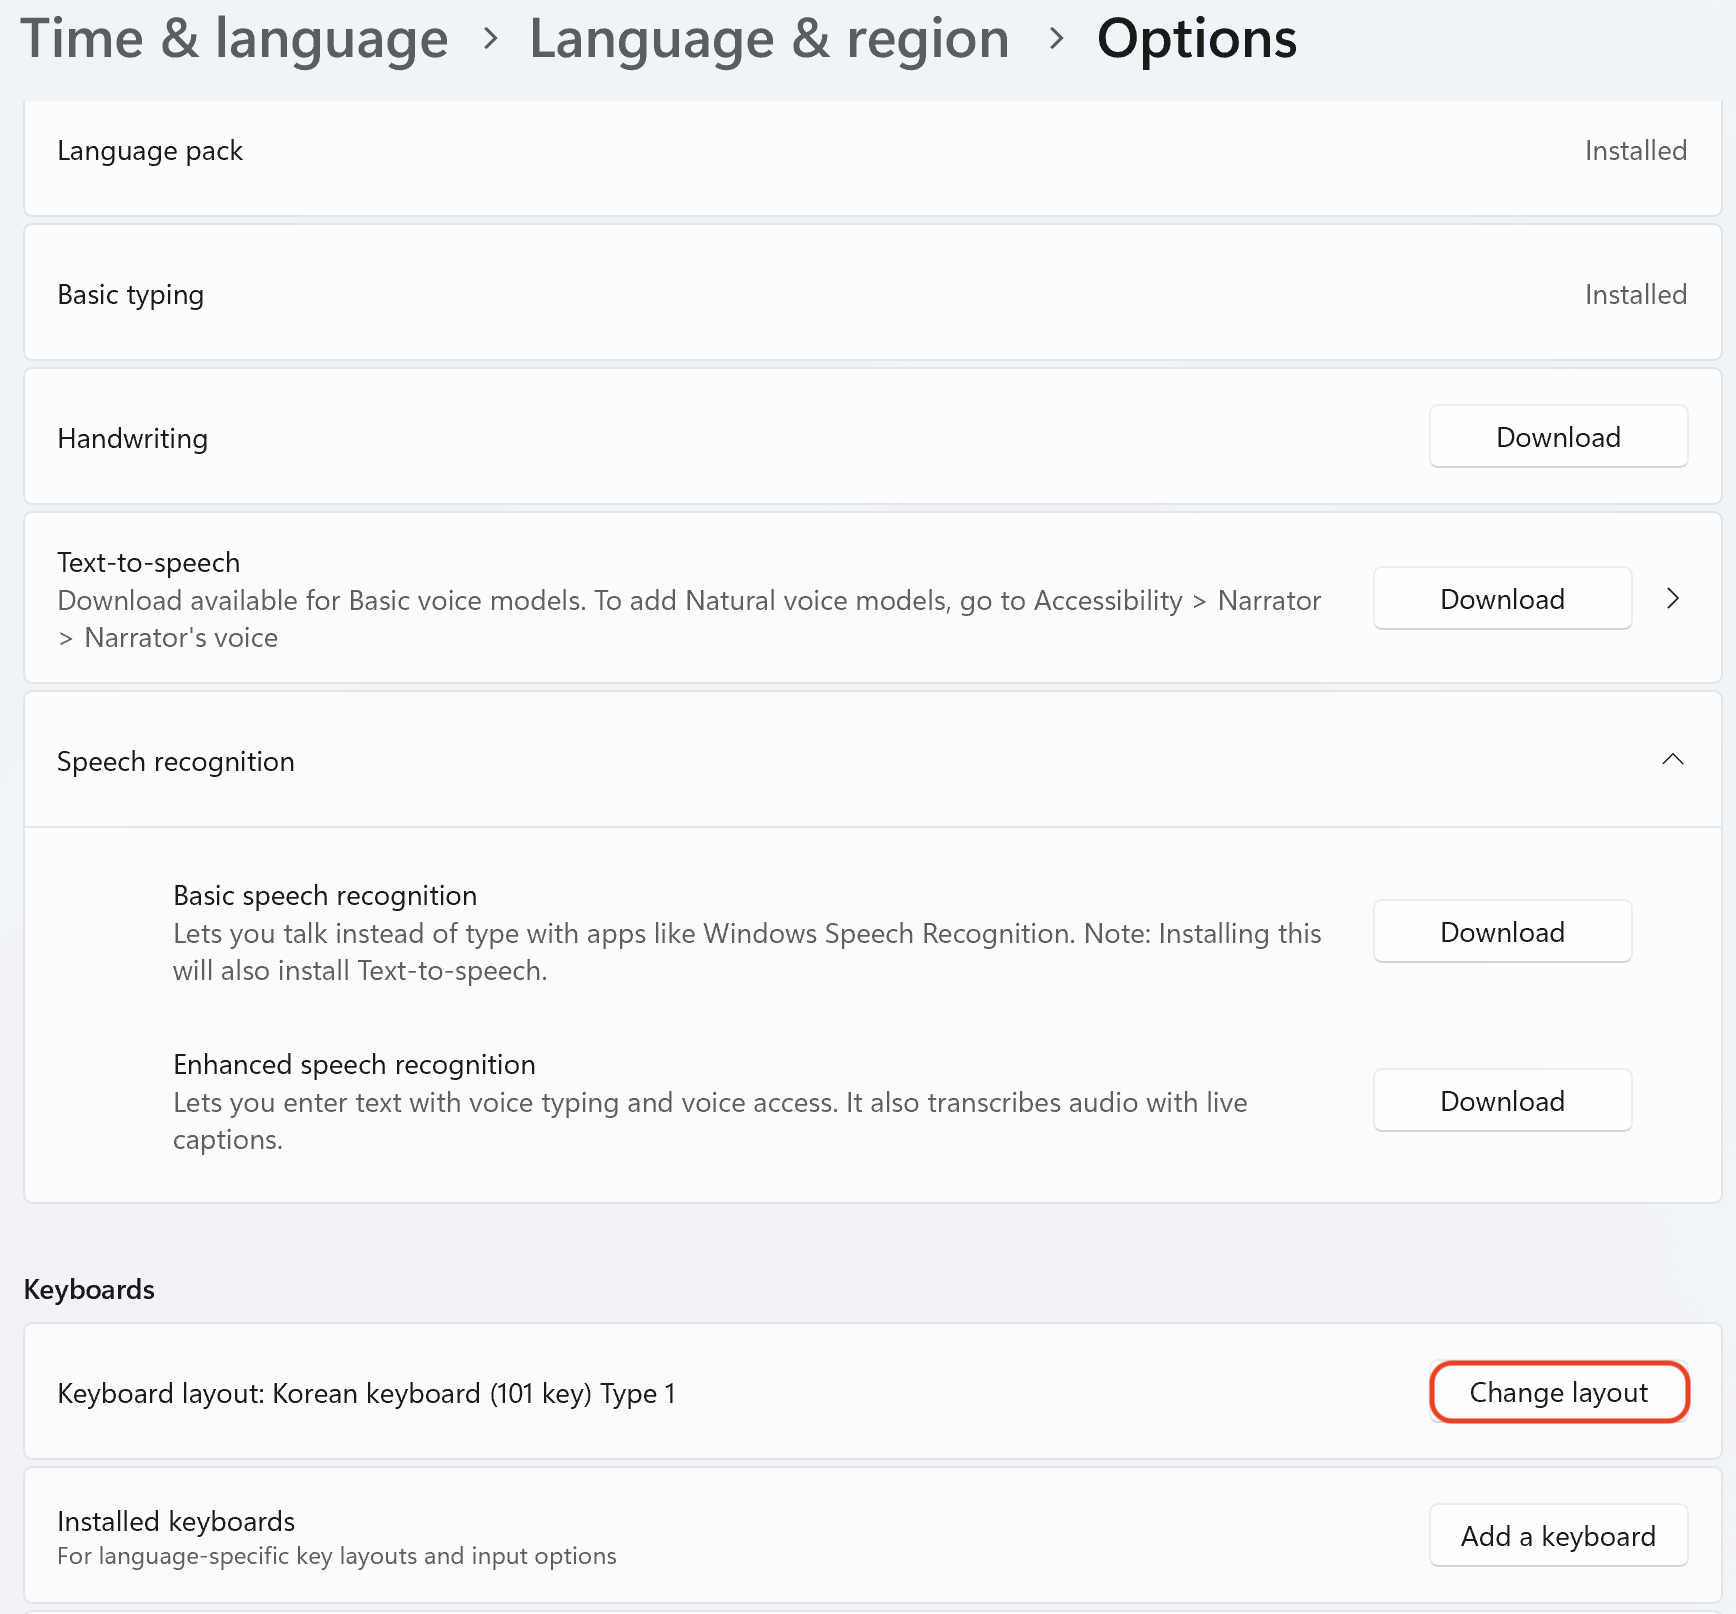The image size is (1736, 1614).
Task: Click the Options page title
Action: pyautogui.click(x=1196, y=40)
